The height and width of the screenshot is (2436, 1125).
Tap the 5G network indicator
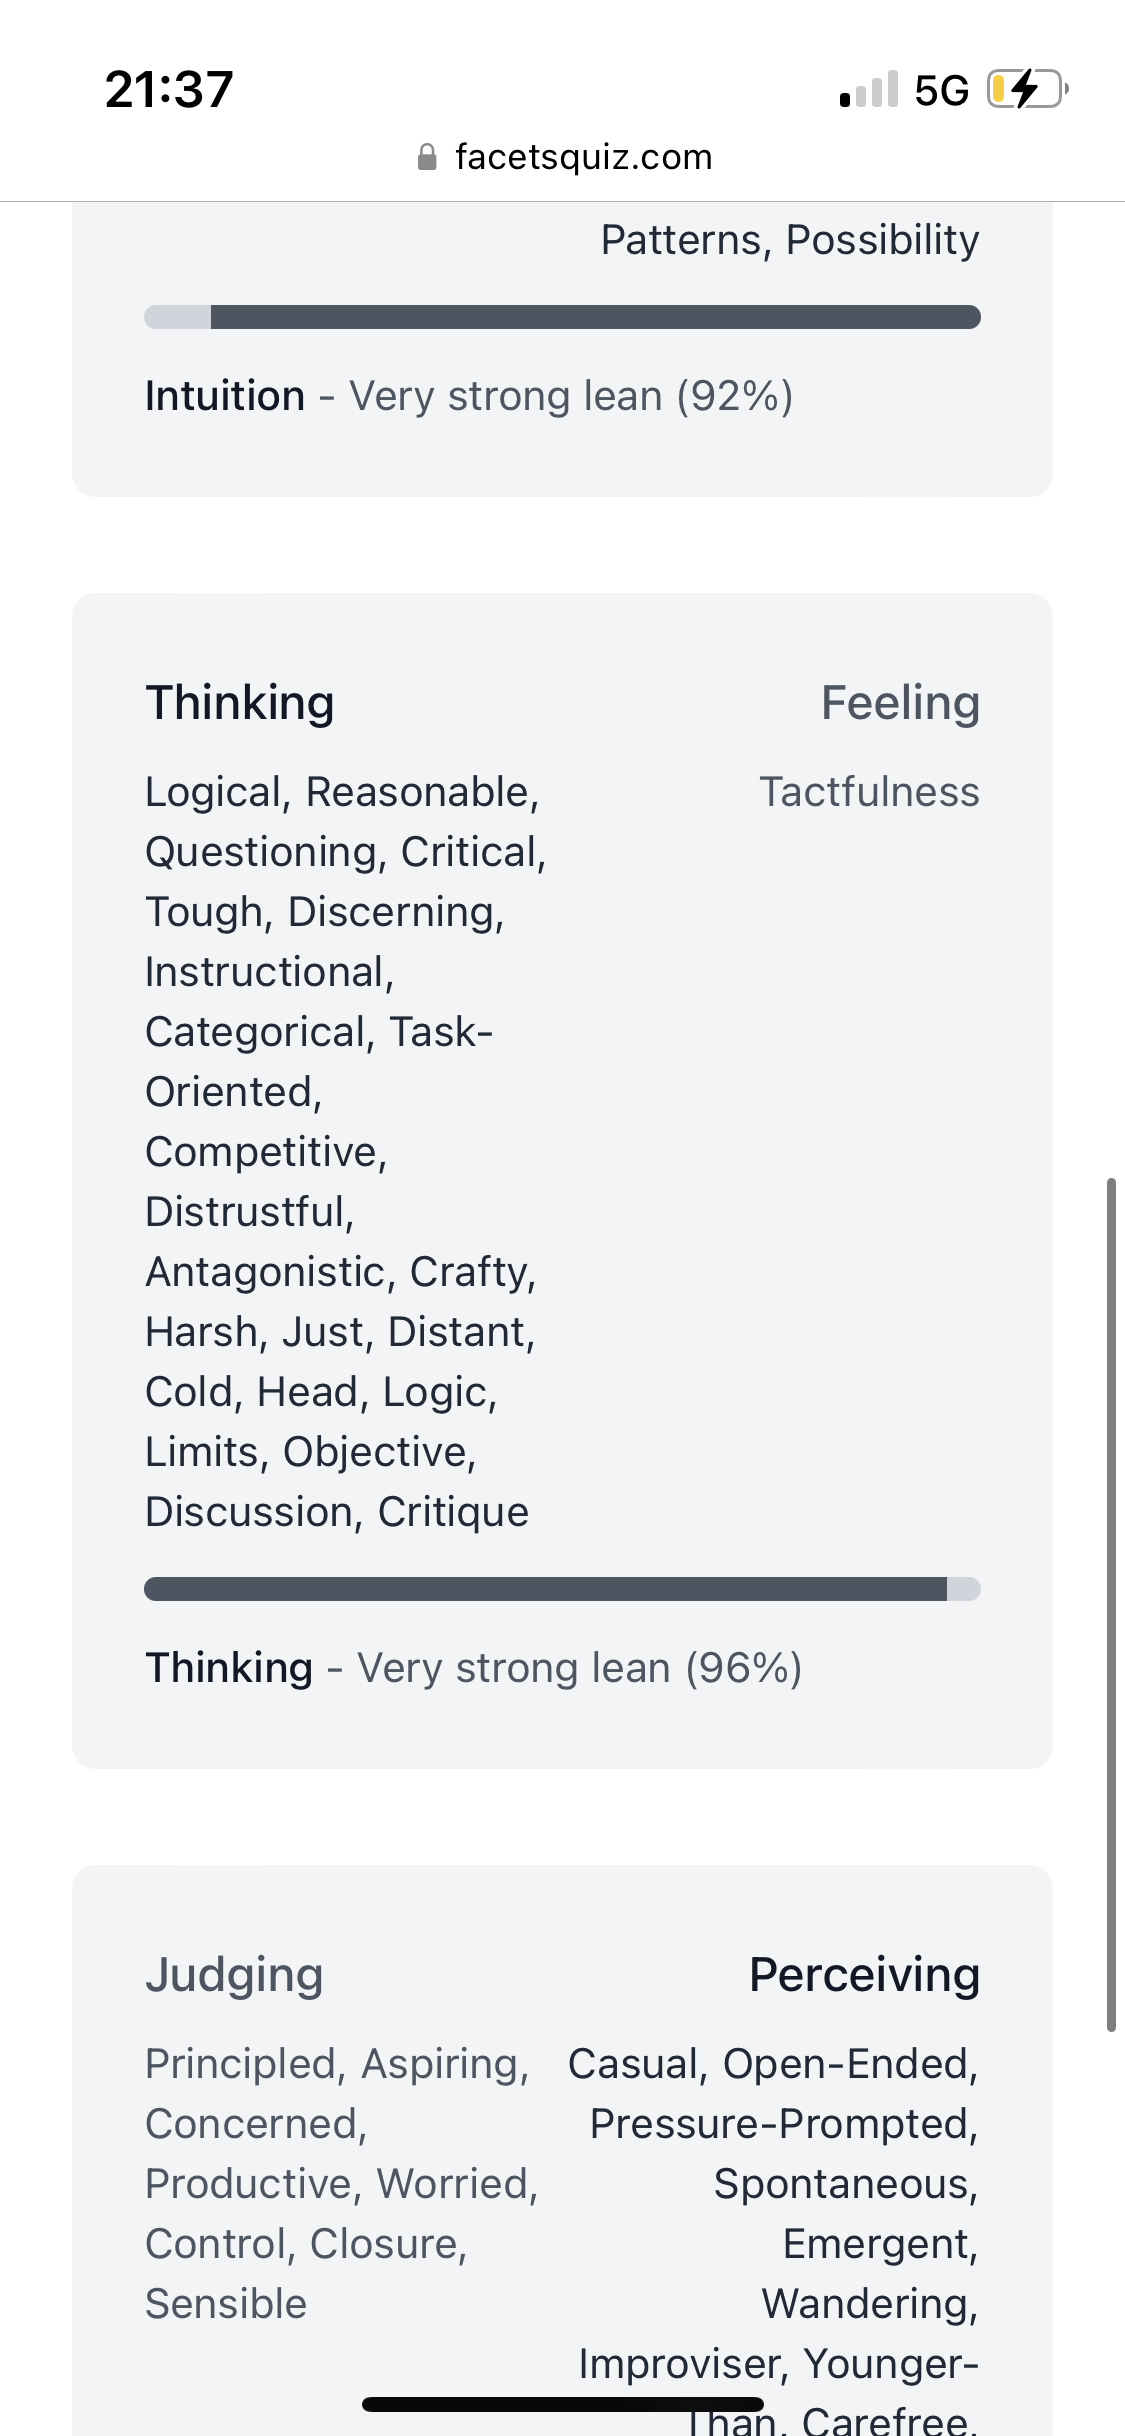(941, 90)
